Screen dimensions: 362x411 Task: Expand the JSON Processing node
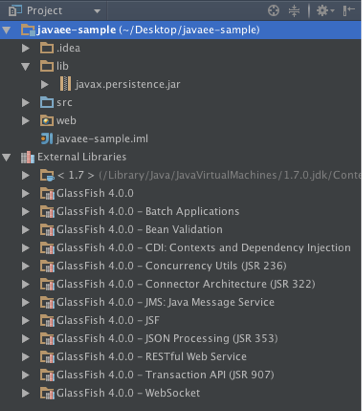pyautogui.click(x=26, y=339)
